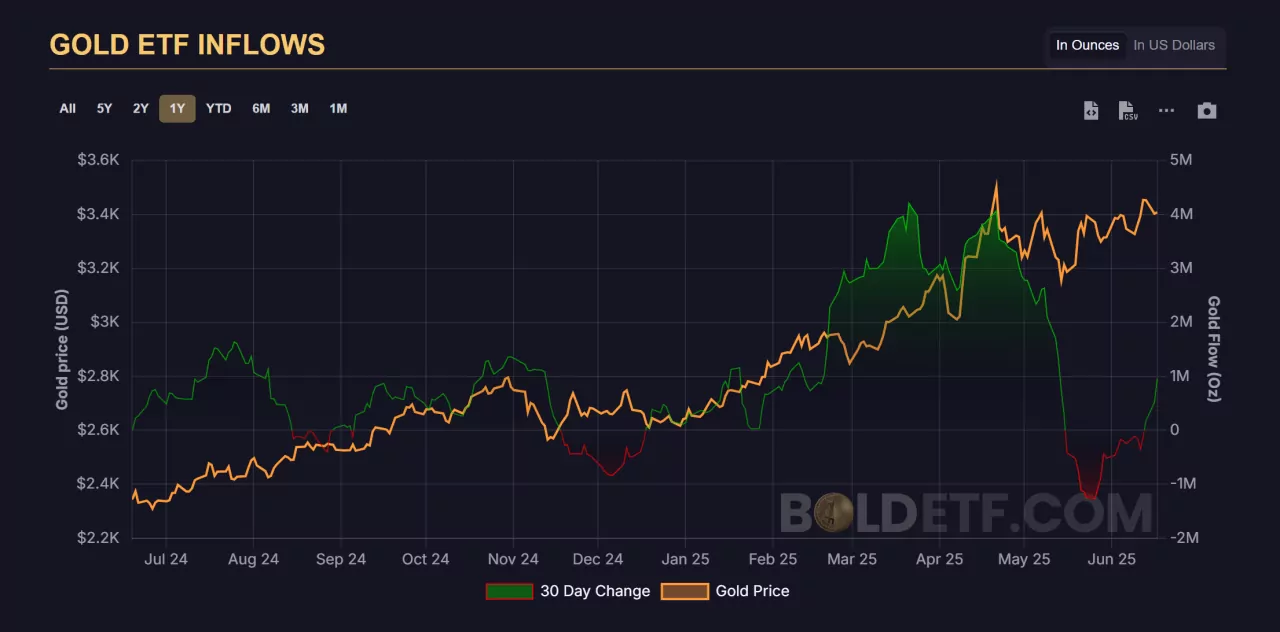Click the CSV document icon
The width and height of the screenshot is (1280, 632).
point(1128,110)
